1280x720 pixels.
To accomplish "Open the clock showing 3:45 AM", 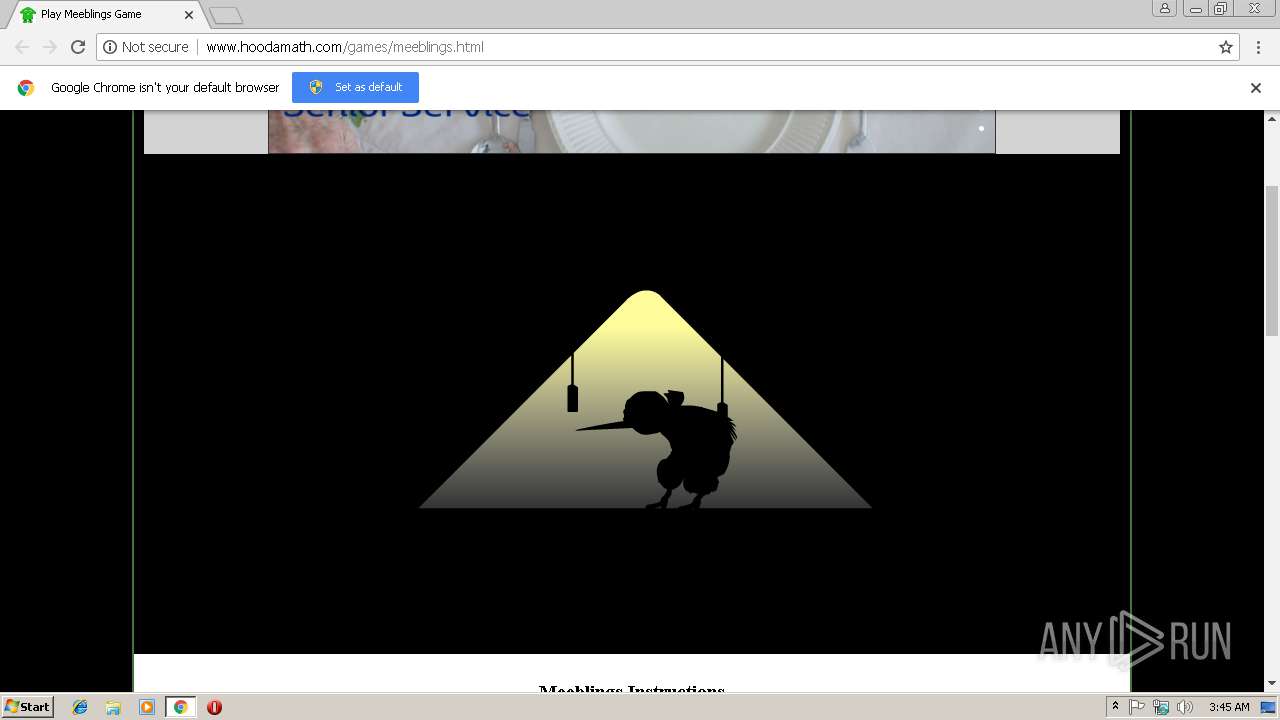I will [1229, 707].
